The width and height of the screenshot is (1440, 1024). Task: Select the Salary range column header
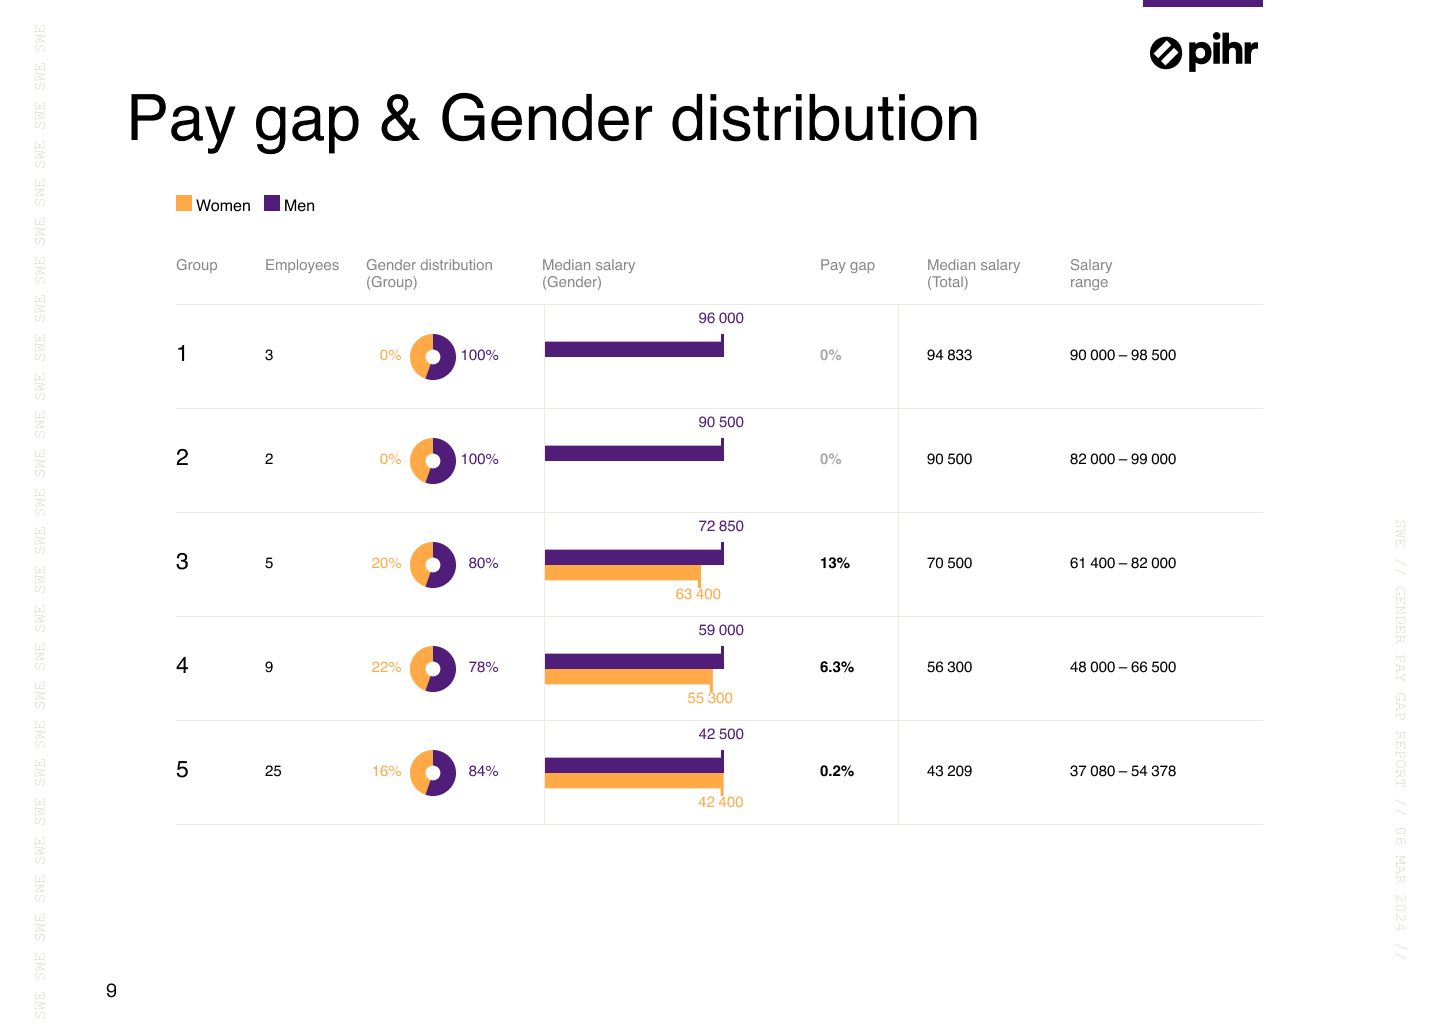click(x=1090, y=273)
